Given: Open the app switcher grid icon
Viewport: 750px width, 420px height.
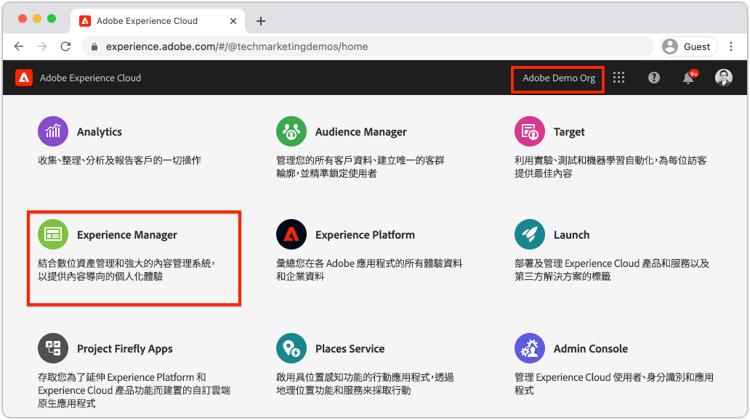Looking at the screenshot, I should click(618, 77).
